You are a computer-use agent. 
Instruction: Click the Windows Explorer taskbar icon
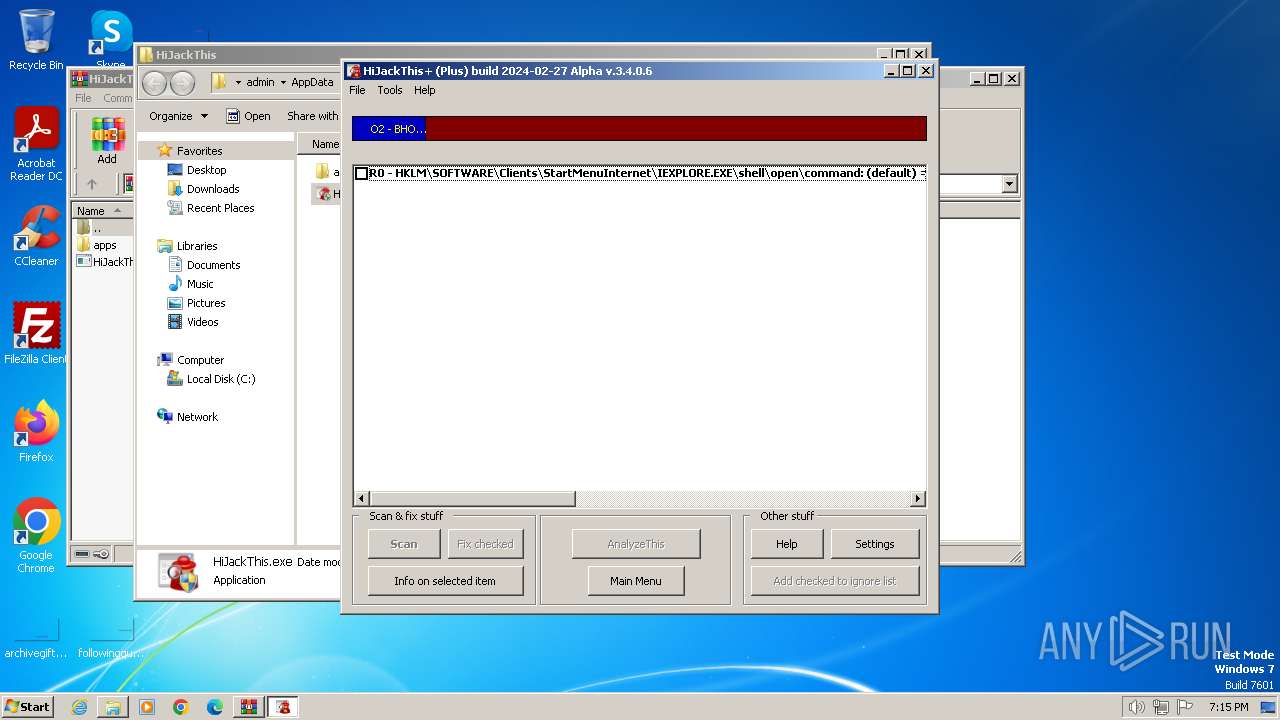pos(113,707)
